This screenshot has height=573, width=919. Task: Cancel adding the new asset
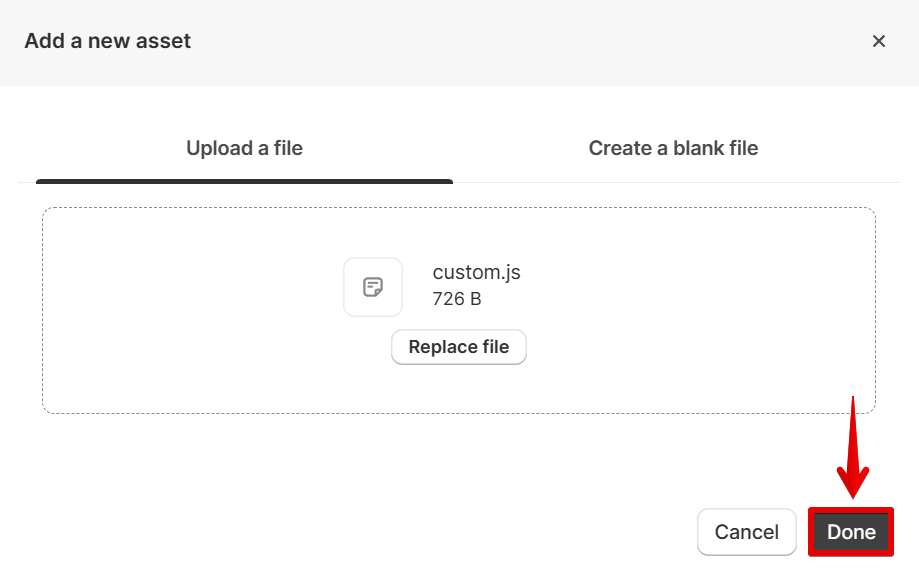tap(746, 532)
